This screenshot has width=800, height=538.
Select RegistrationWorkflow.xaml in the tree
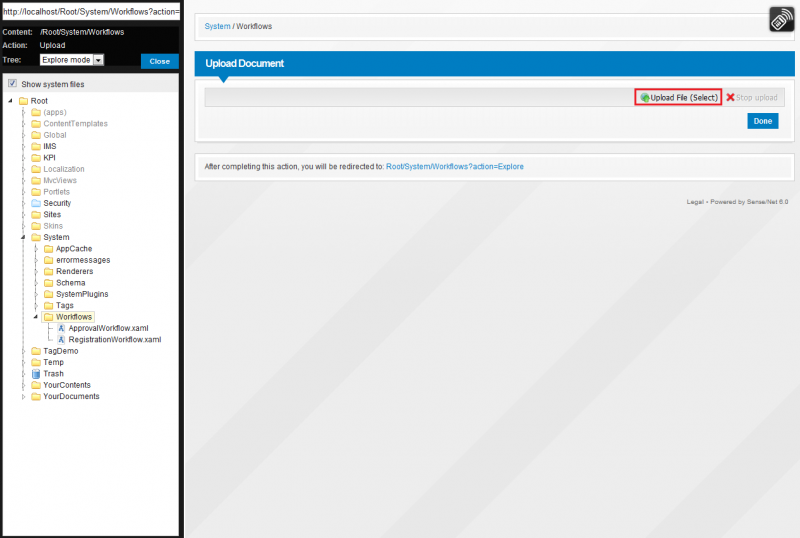(x=115, y=339)
